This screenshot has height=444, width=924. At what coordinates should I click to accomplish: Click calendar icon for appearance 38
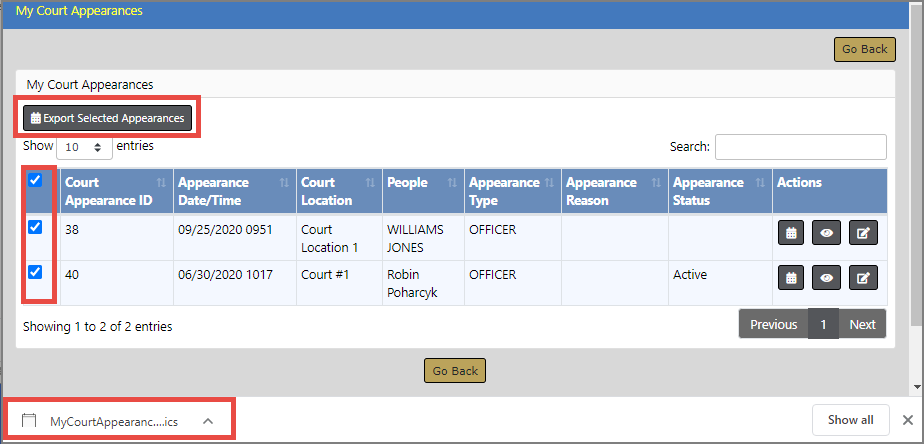(x=791, y=233)
